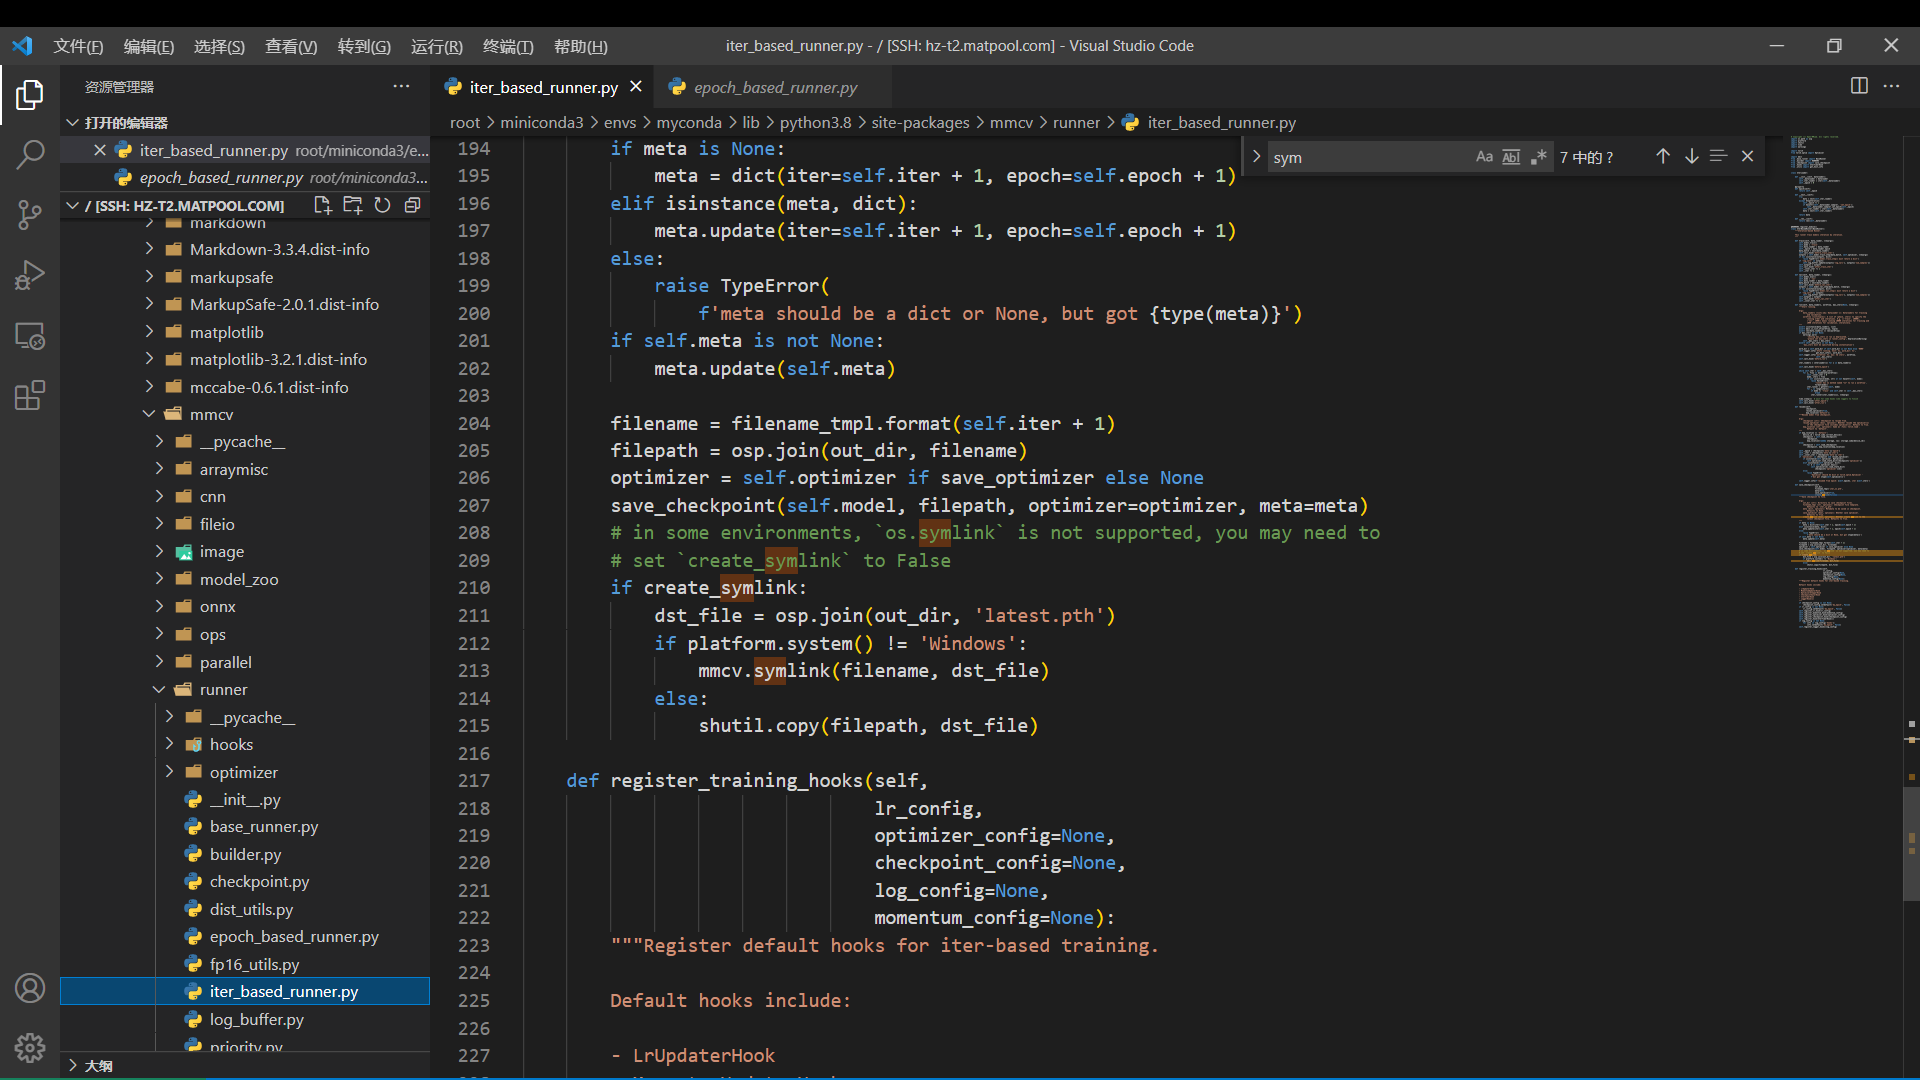Viewport: 1920px width, 1080px height.
Task: Toggle Match Whole Word in find widget
Action: coord(1511,157)
